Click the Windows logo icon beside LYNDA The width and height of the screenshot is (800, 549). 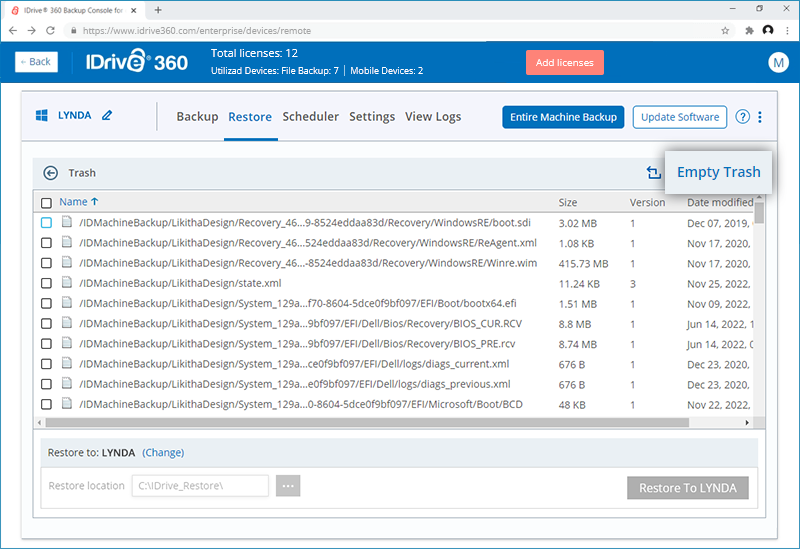[x=42, y=115]
